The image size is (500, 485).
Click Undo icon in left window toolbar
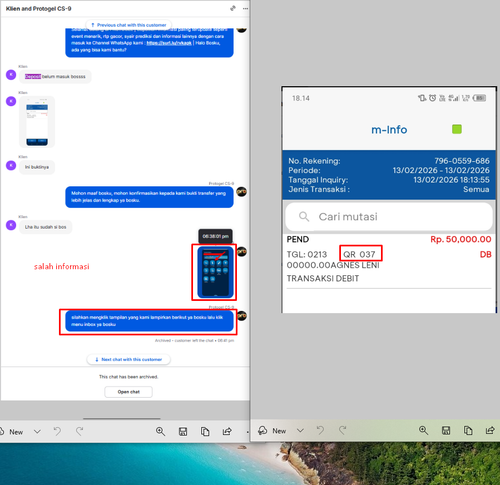(57, 431)
